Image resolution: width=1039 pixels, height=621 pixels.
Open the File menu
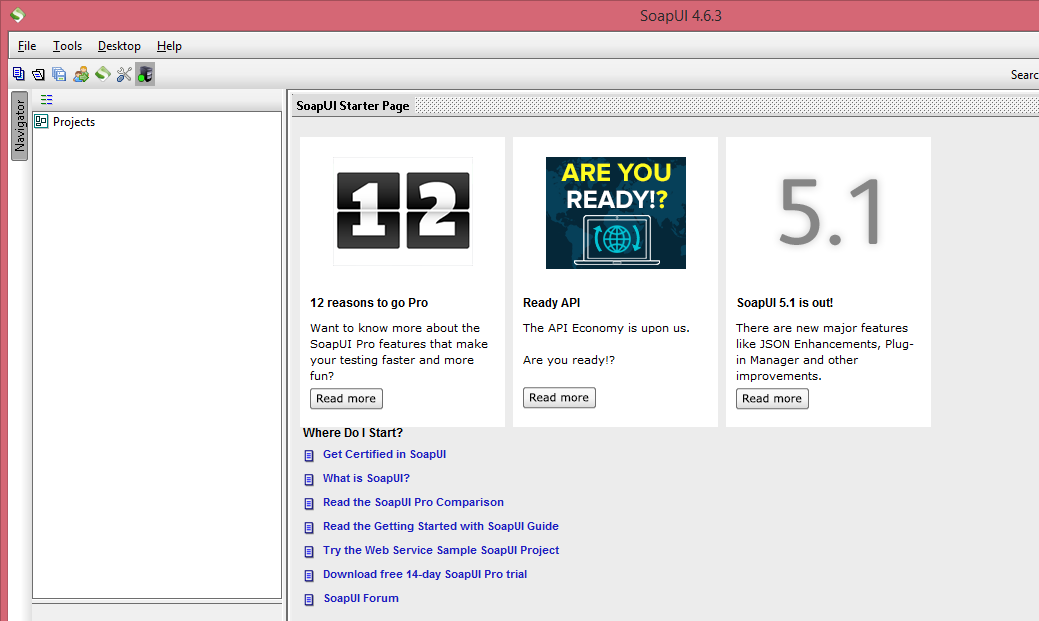pyautogui.click(x=27, y=46)
